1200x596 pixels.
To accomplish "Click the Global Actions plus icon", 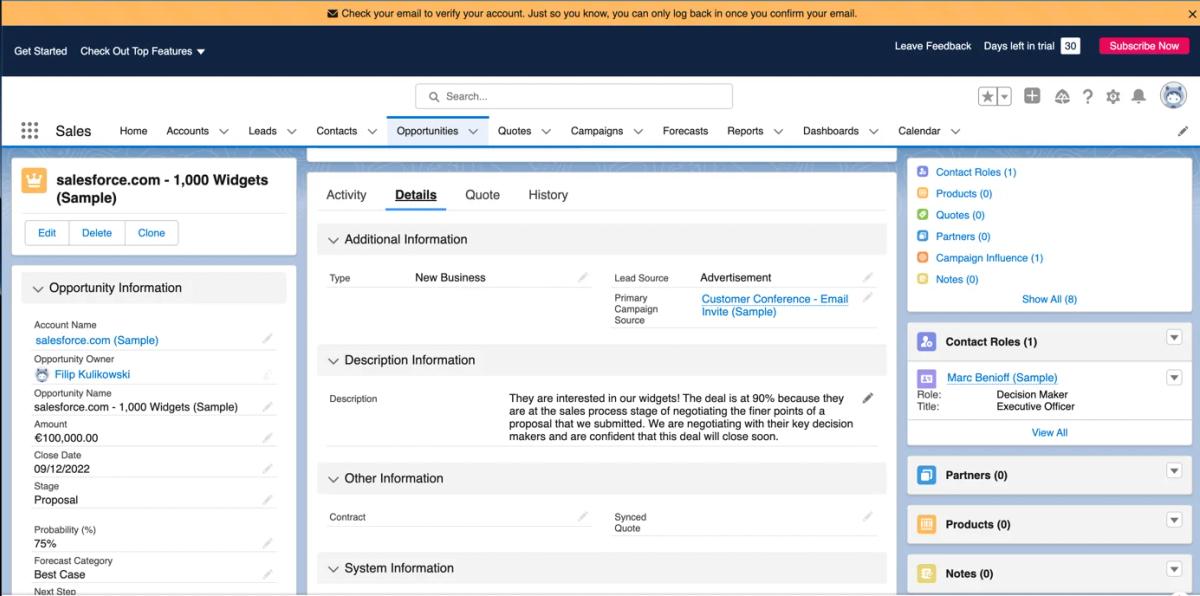I will pos(1032,96).
